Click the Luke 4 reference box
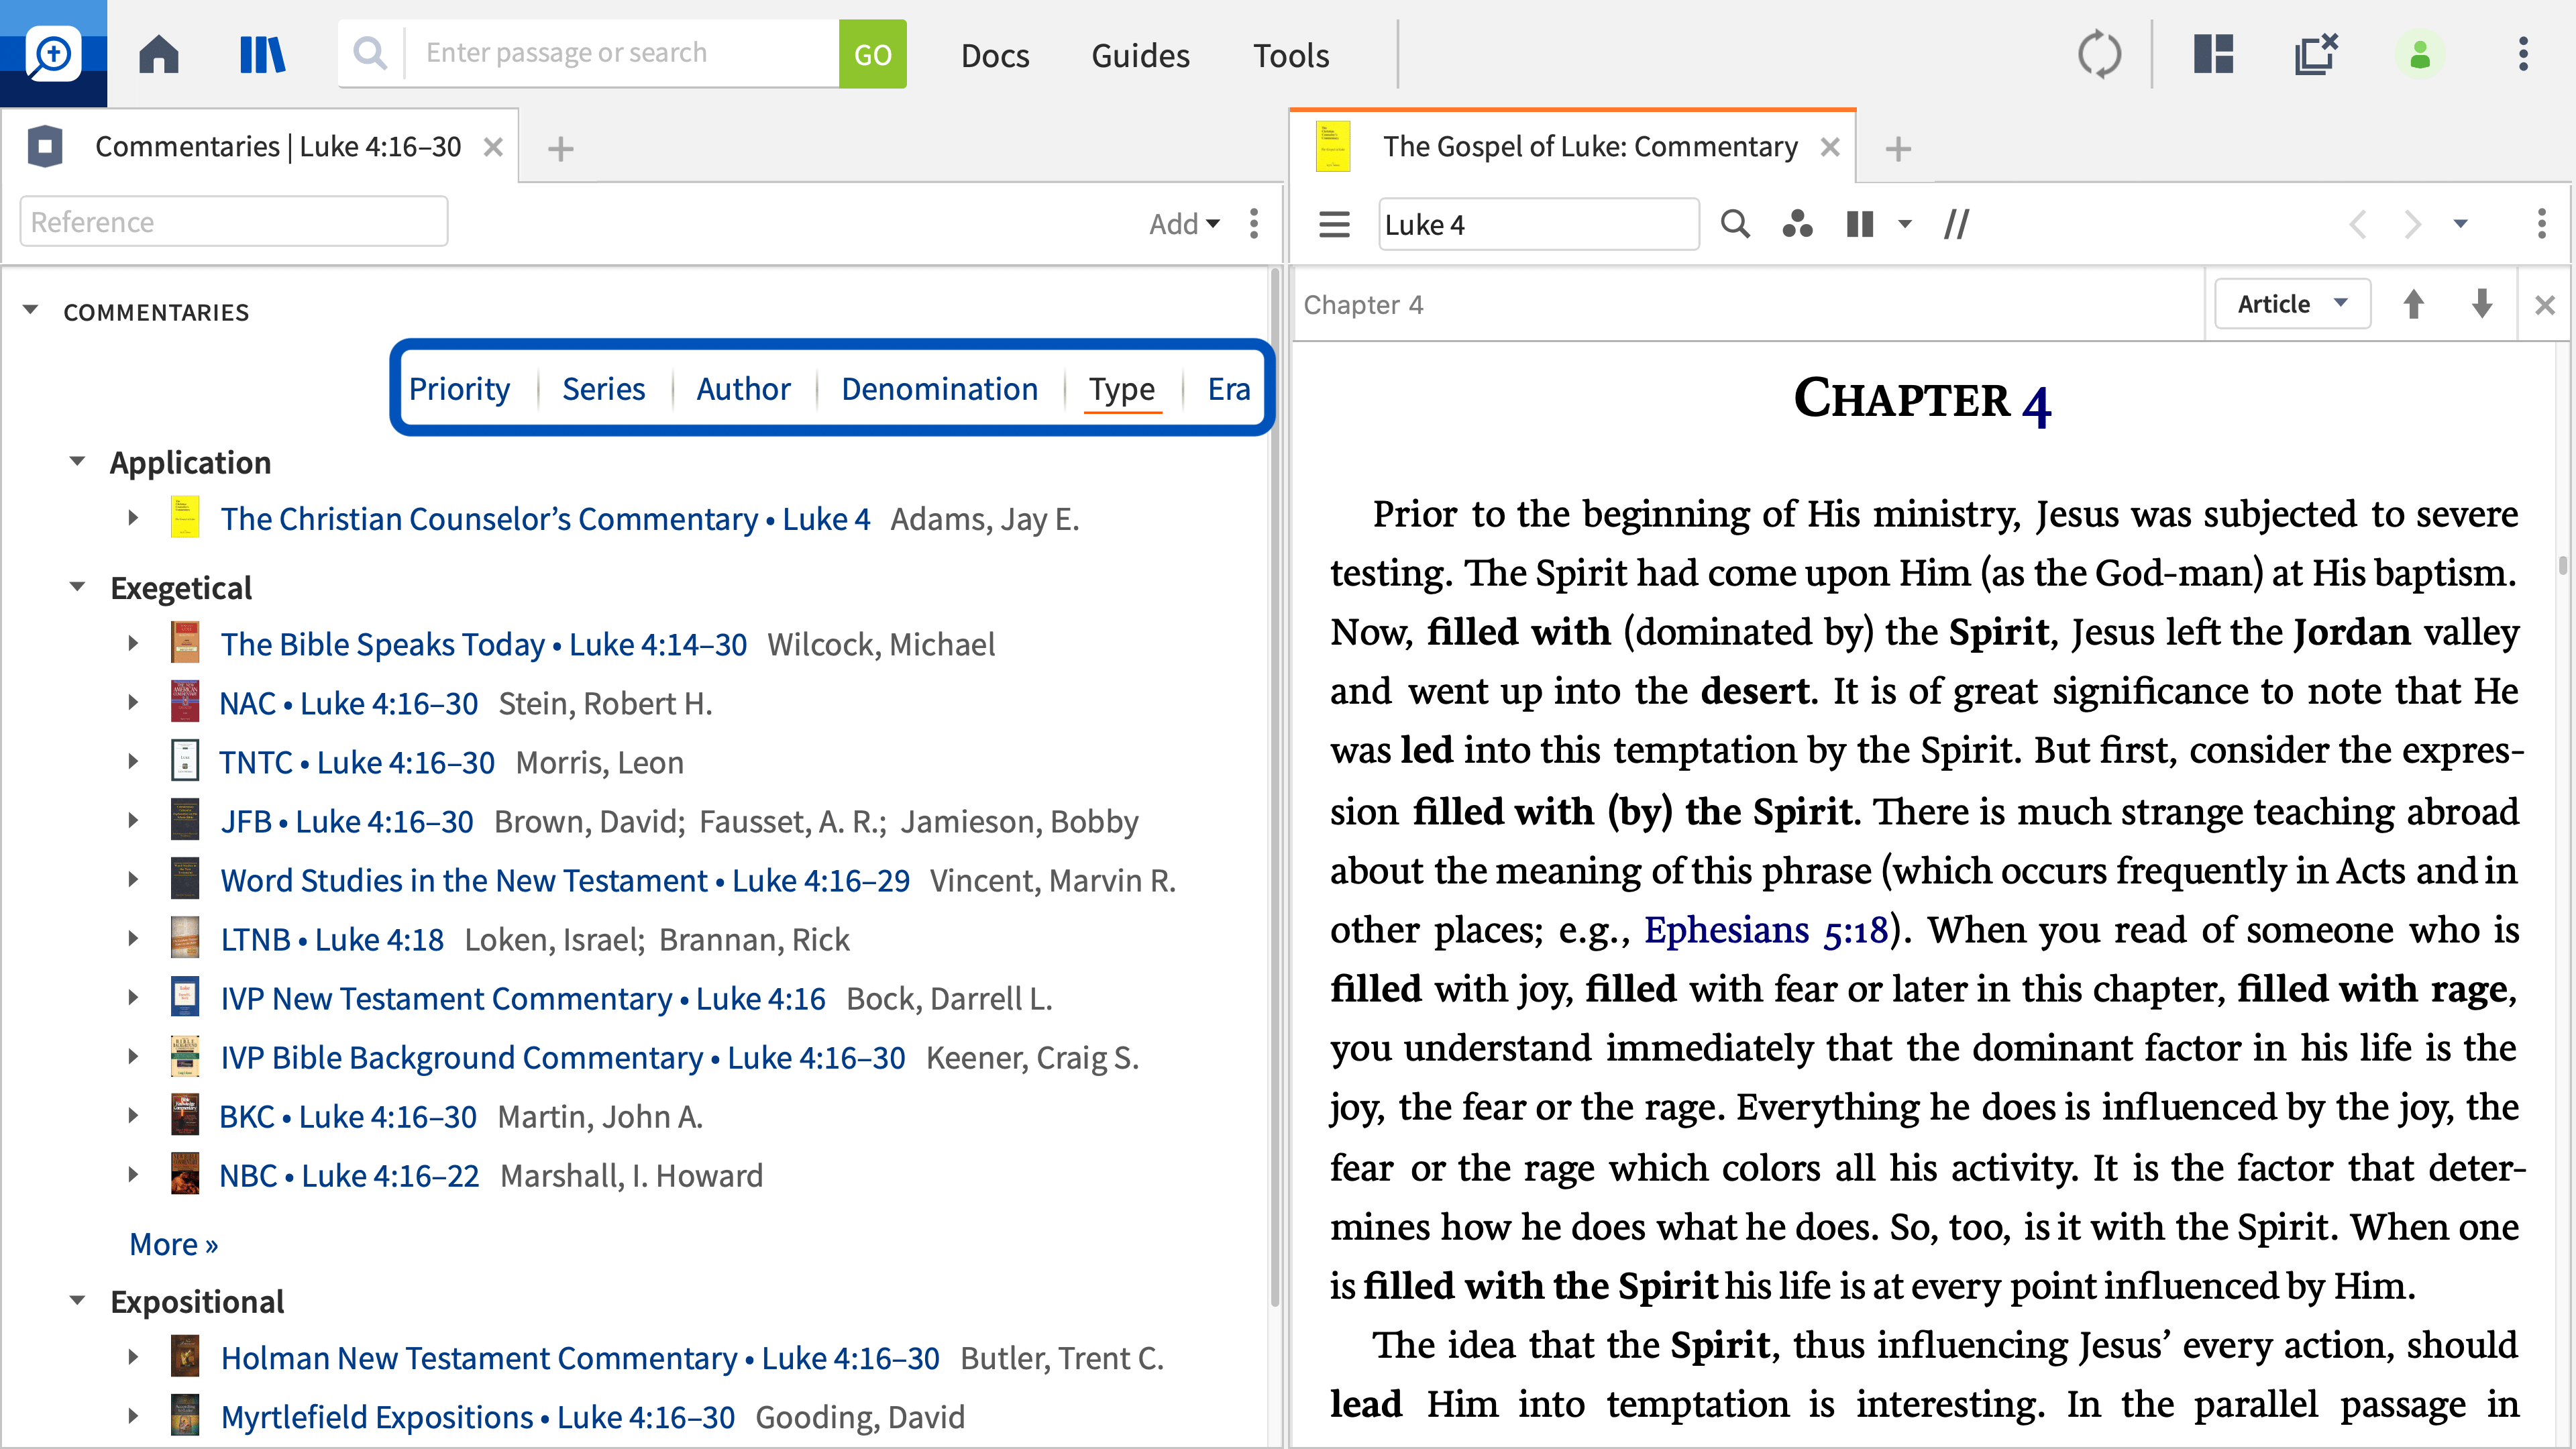 click(x=1538, y=224)
